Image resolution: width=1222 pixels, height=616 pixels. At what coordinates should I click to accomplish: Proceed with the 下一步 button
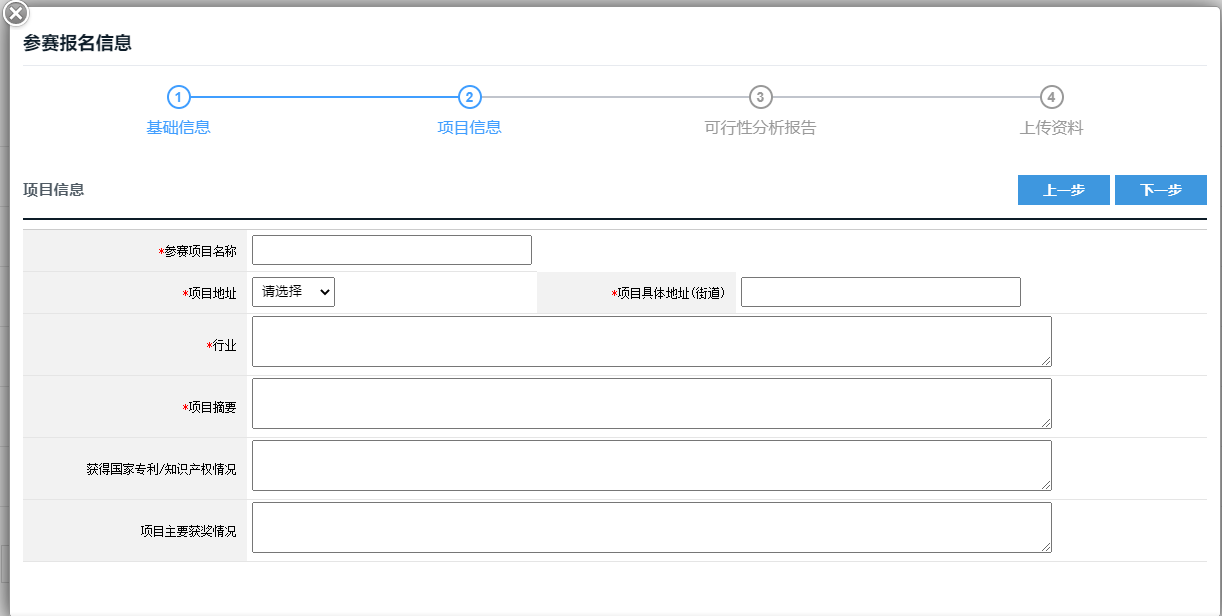1161,190
